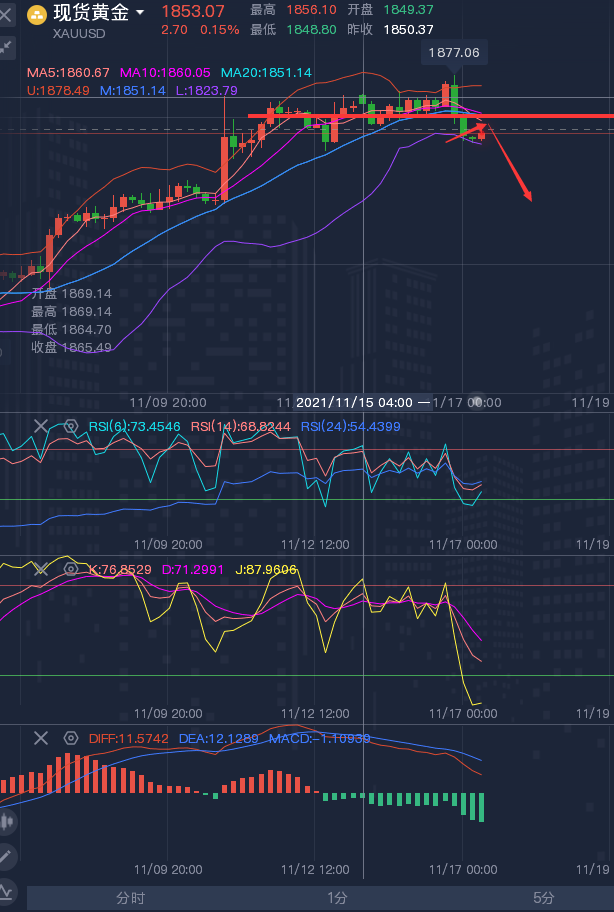The width and height of the screenshot is (614, 912).
Task: Open RSI panel settings hexagon icon
Action: click(x=70, y=426)
